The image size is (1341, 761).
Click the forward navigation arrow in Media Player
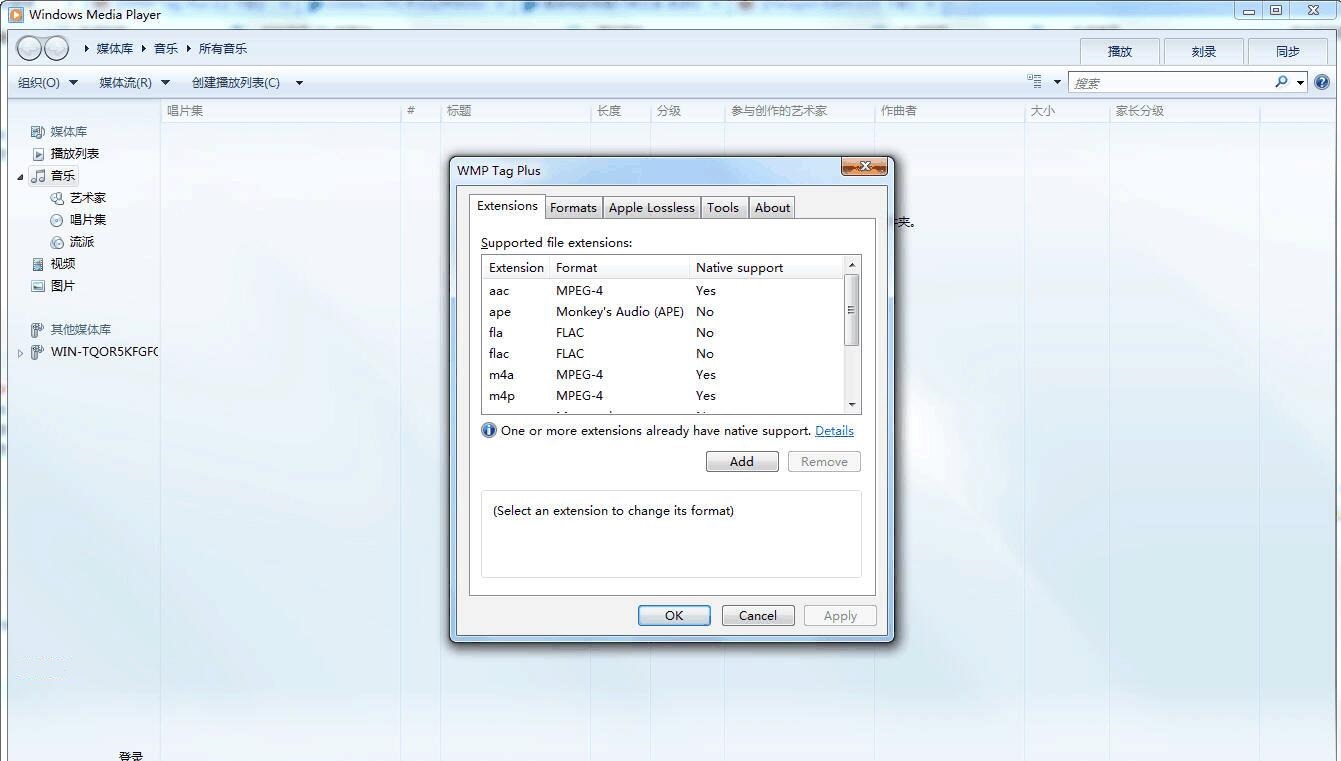click(57, 48)
